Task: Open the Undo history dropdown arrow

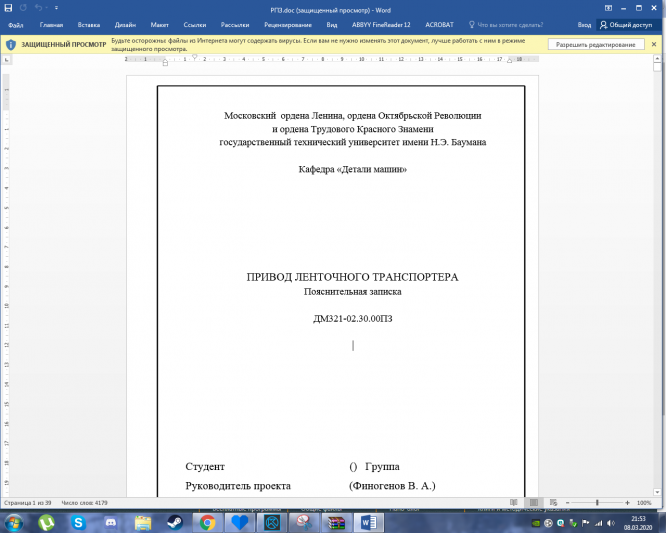Action: pyautogui.click(x=46, y=8)
